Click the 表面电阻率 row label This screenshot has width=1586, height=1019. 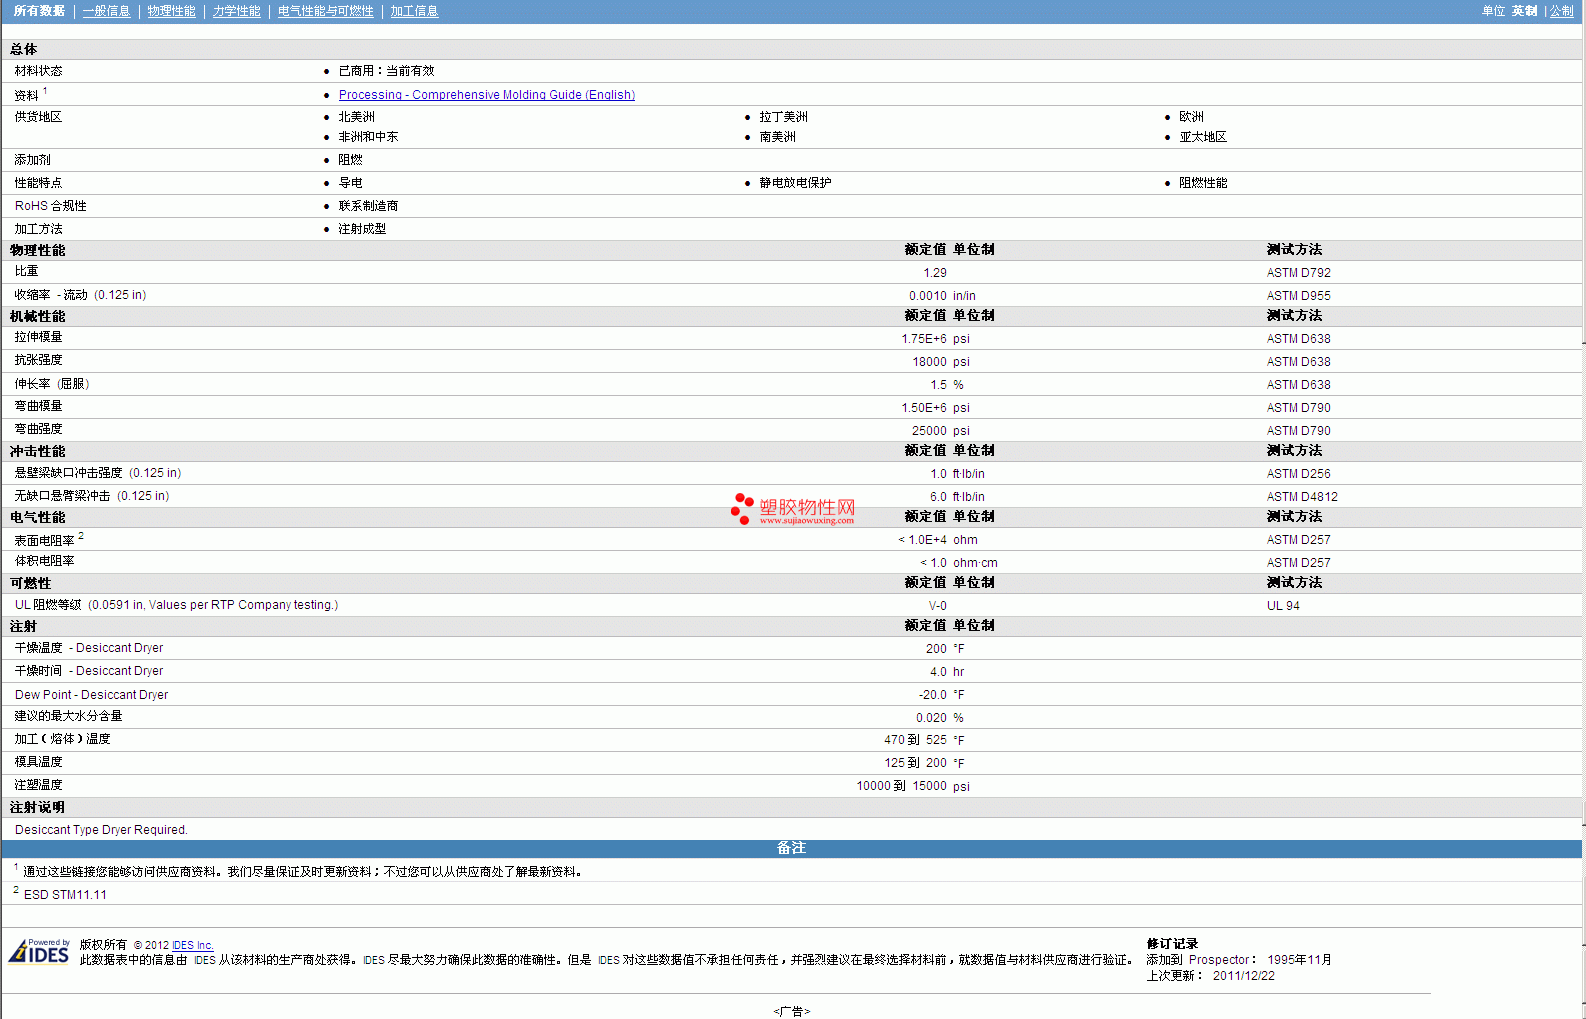coord(44,541)
